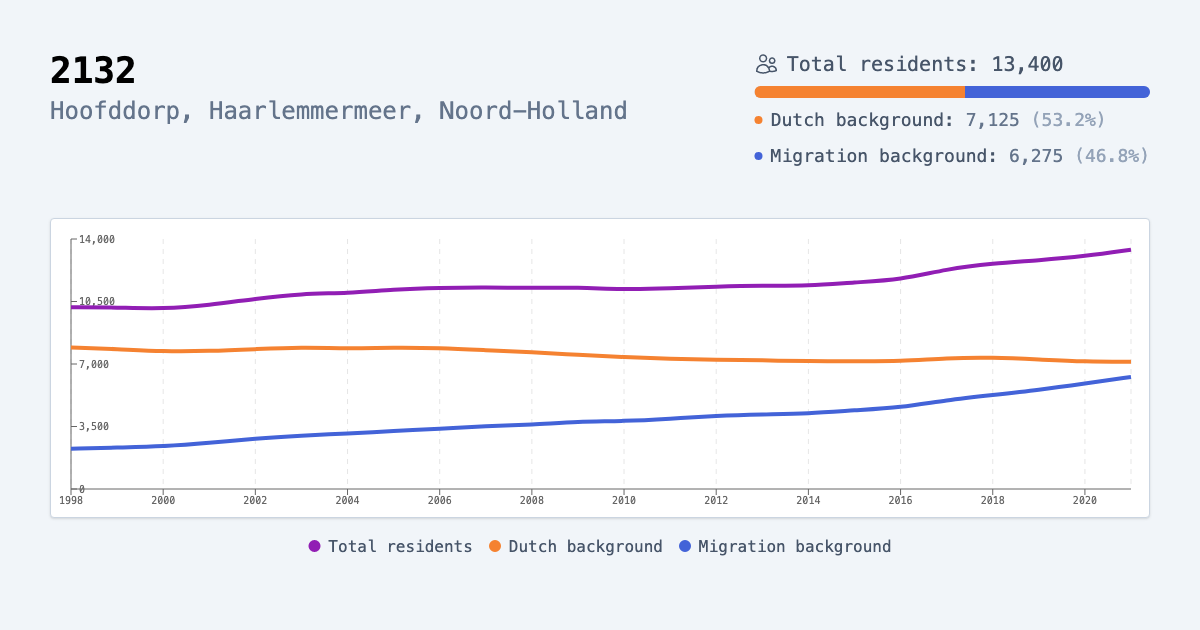Click the 2006 x-axis label
Screen dimensions: 1200x630
[439, 499]
